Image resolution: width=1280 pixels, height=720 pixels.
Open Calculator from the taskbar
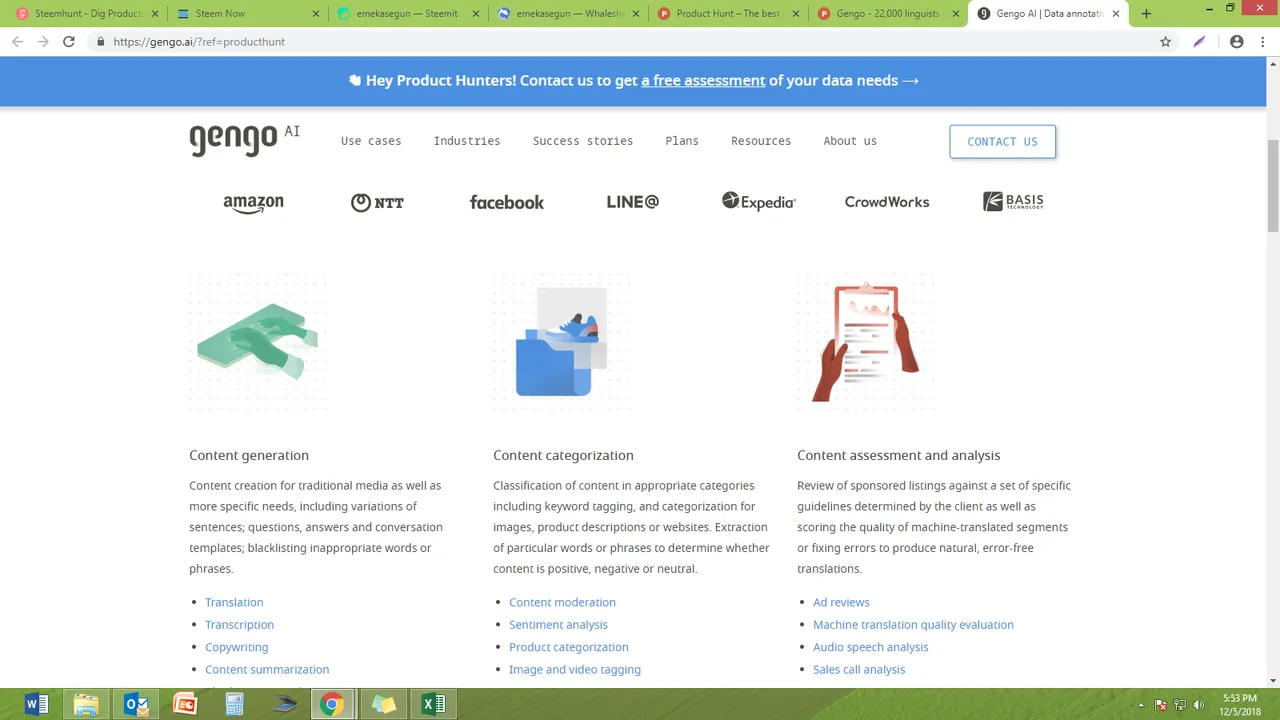[235, 705]
